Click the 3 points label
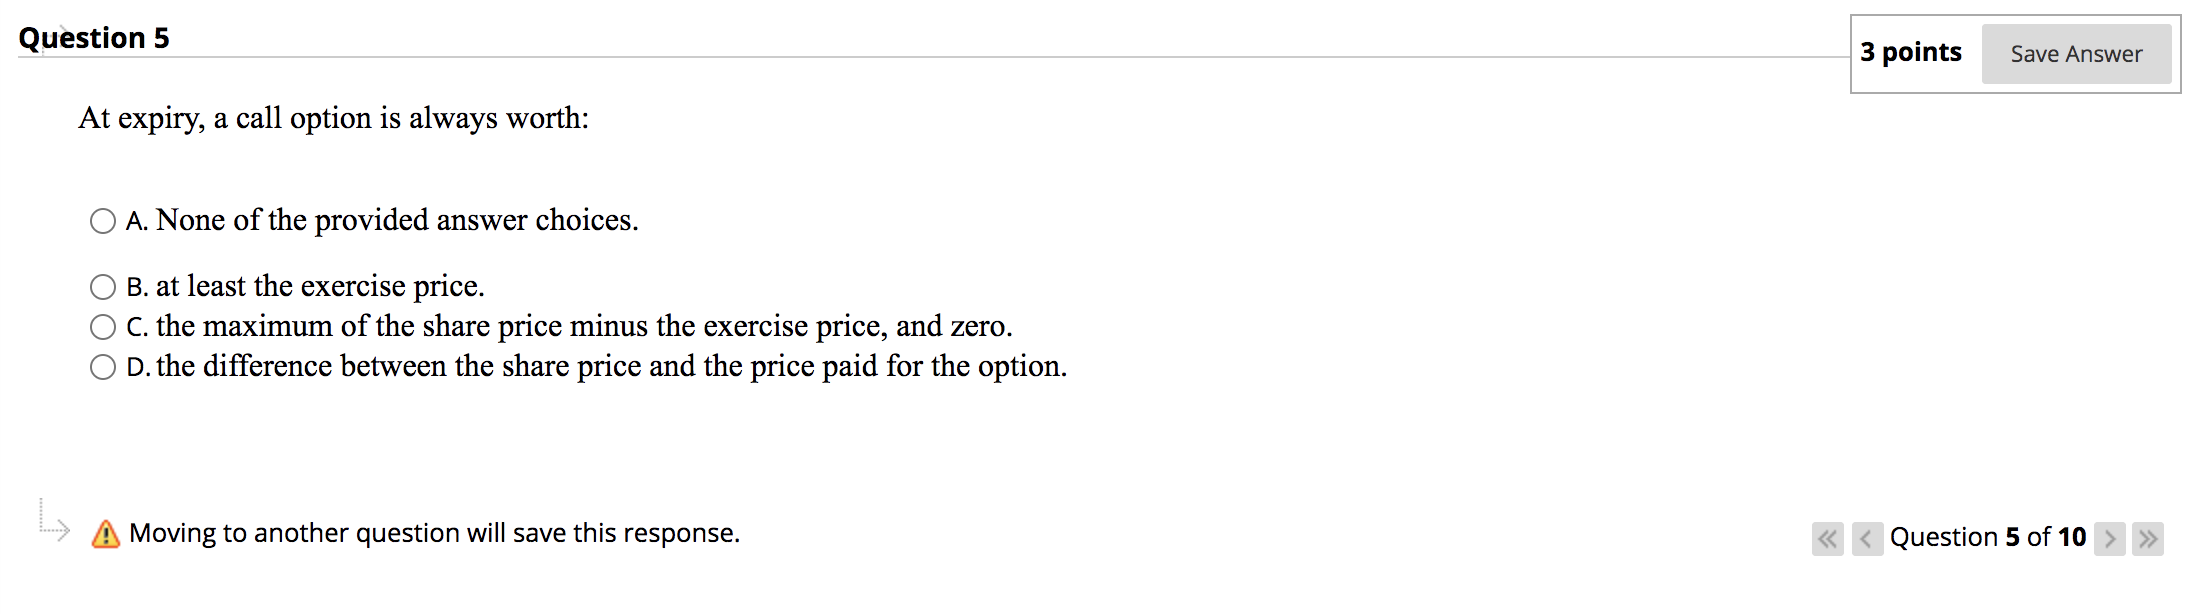The height and width of the screenshot is (614, 2208). coord(1910,52)
